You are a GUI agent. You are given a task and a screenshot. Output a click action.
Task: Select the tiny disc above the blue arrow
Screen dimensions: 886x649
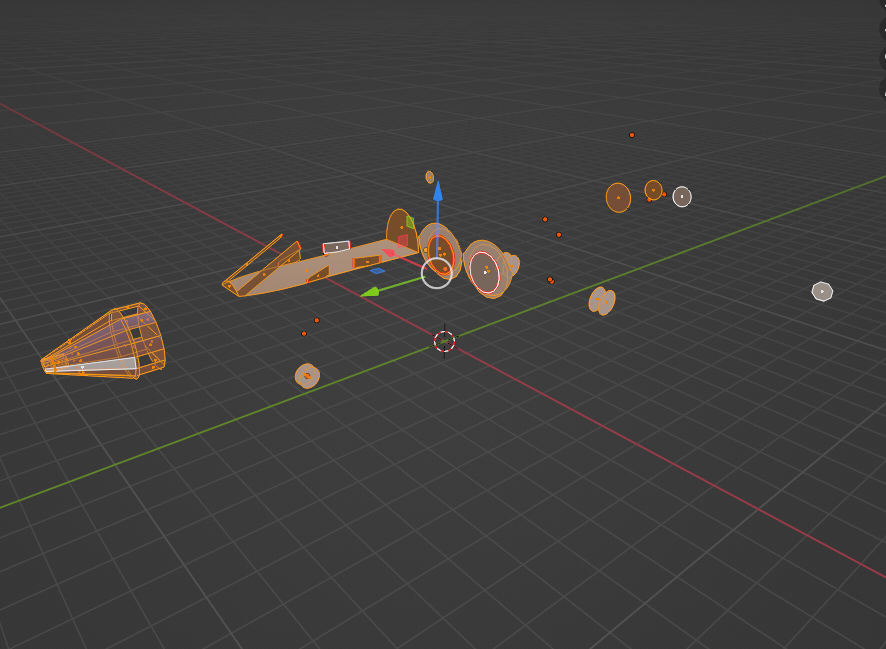(x=429, y=177)
